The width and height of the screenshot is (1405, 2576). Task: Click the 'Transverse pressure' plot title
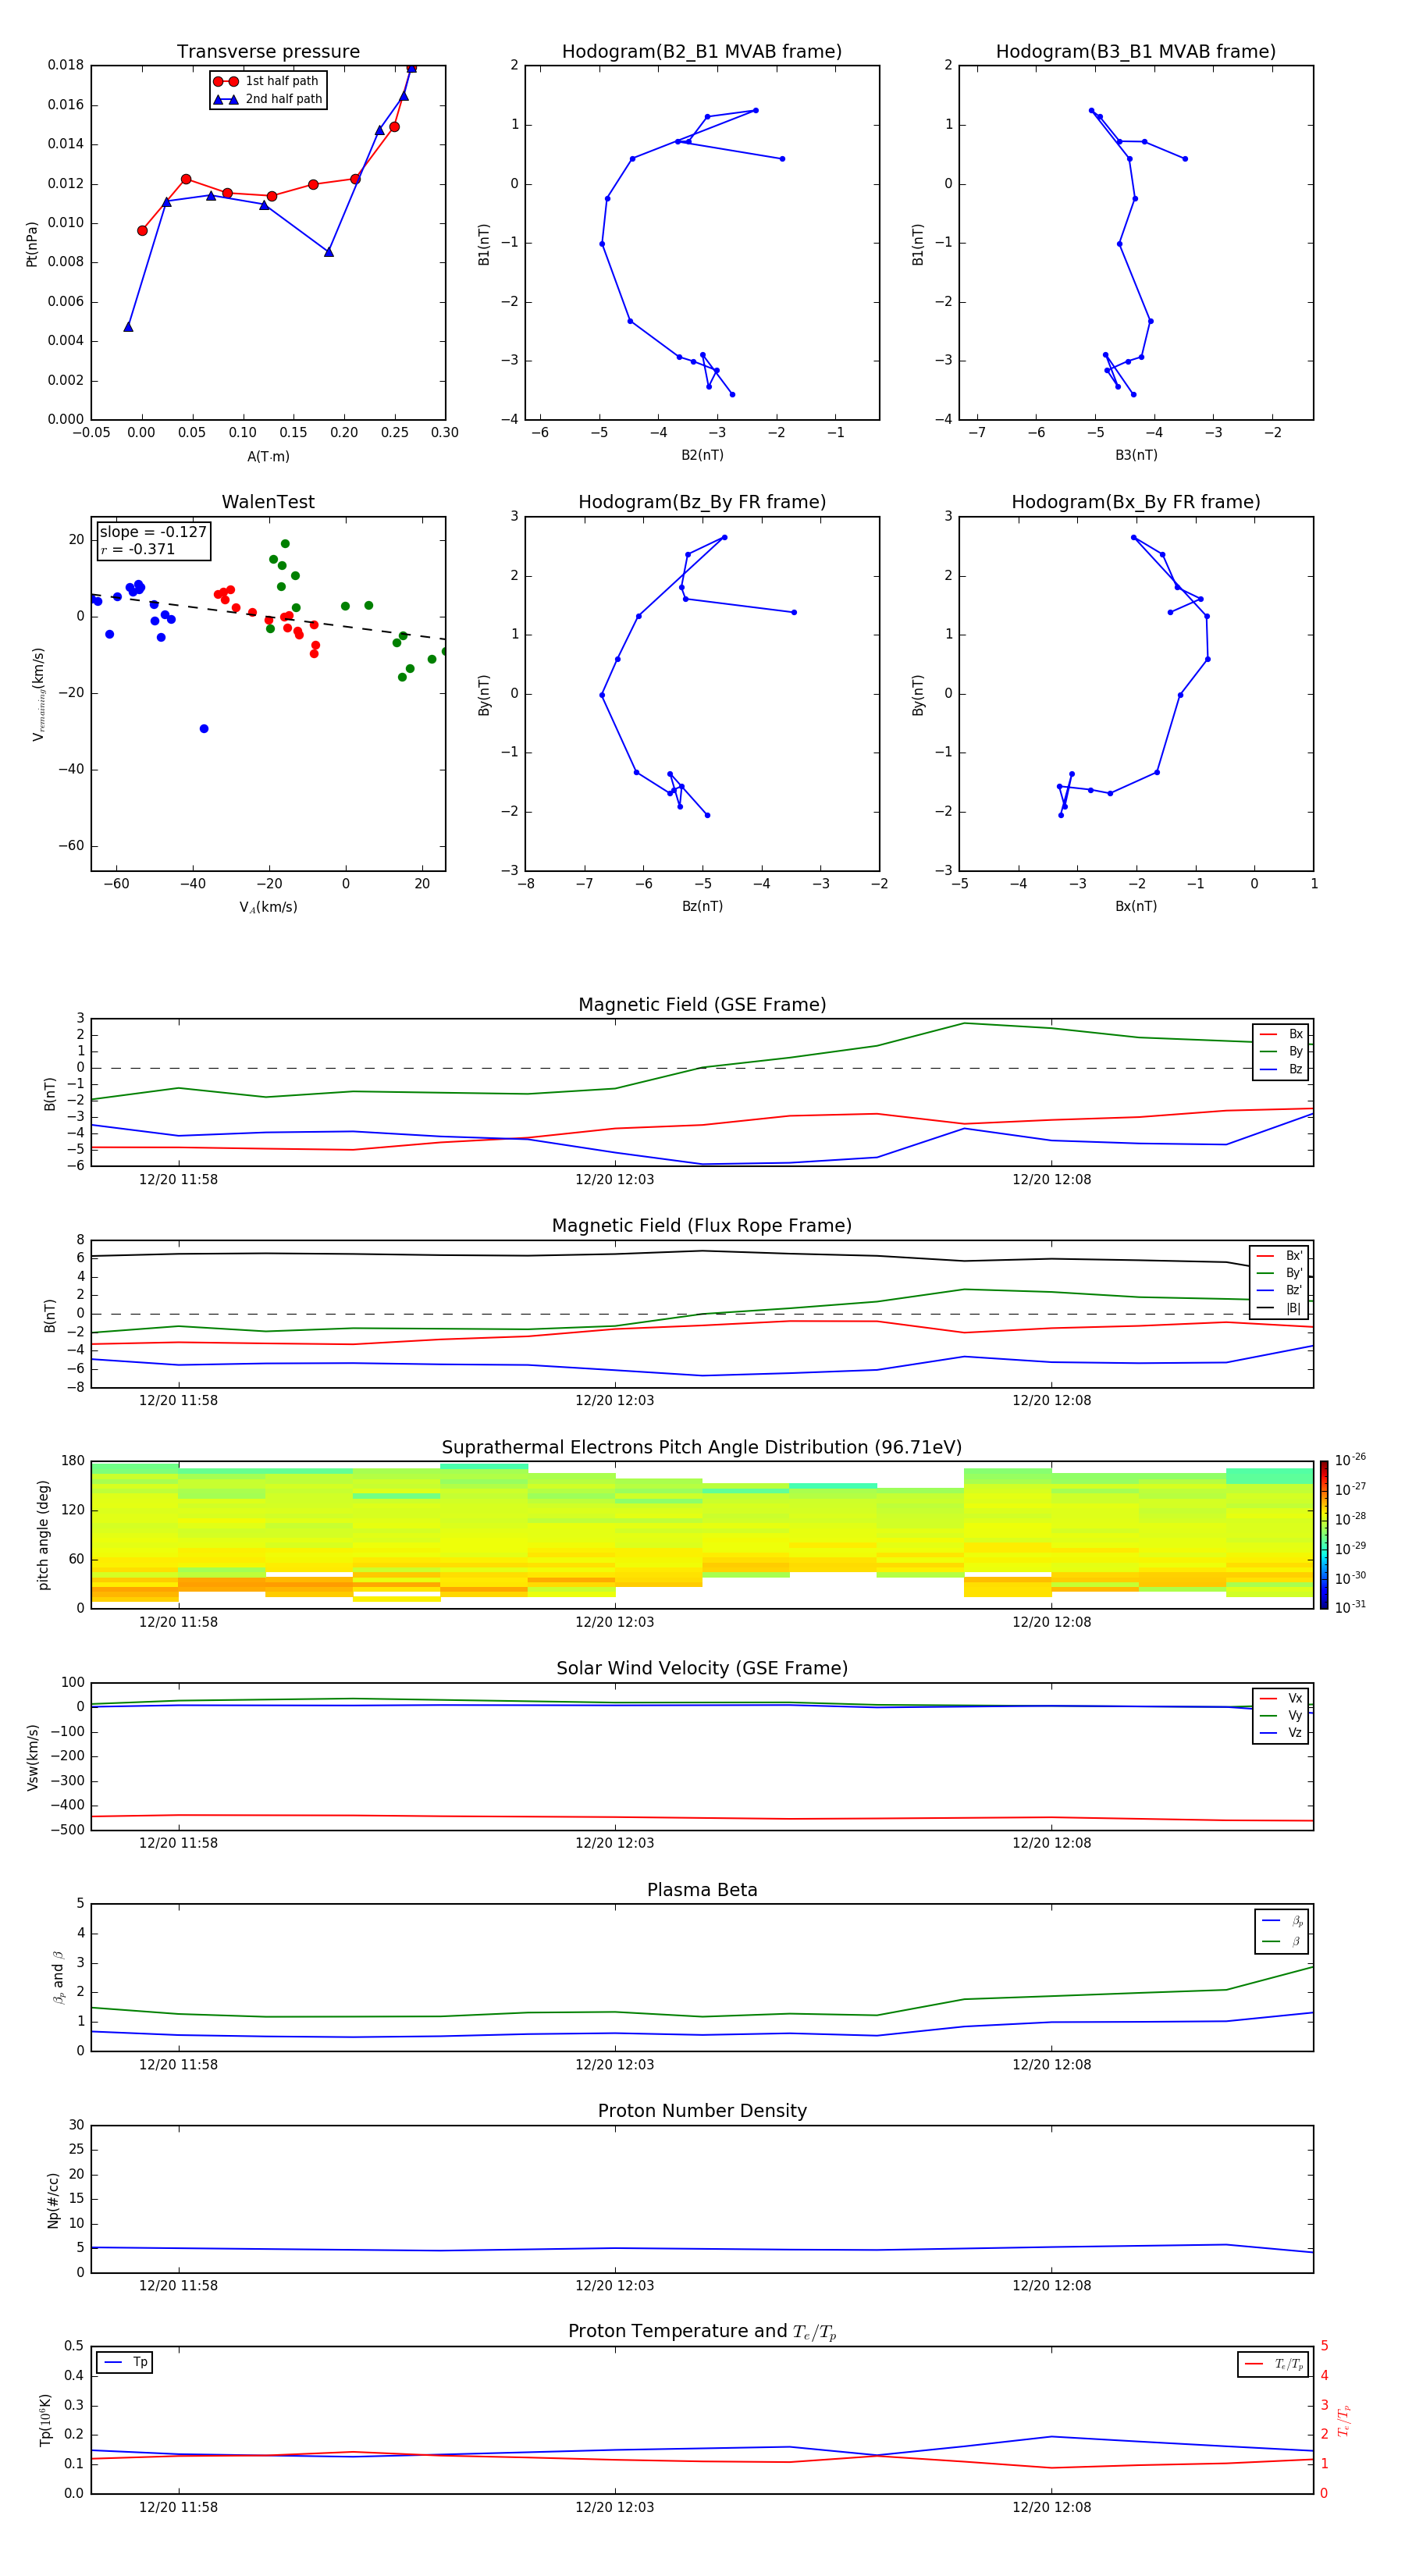pos(268,52)
